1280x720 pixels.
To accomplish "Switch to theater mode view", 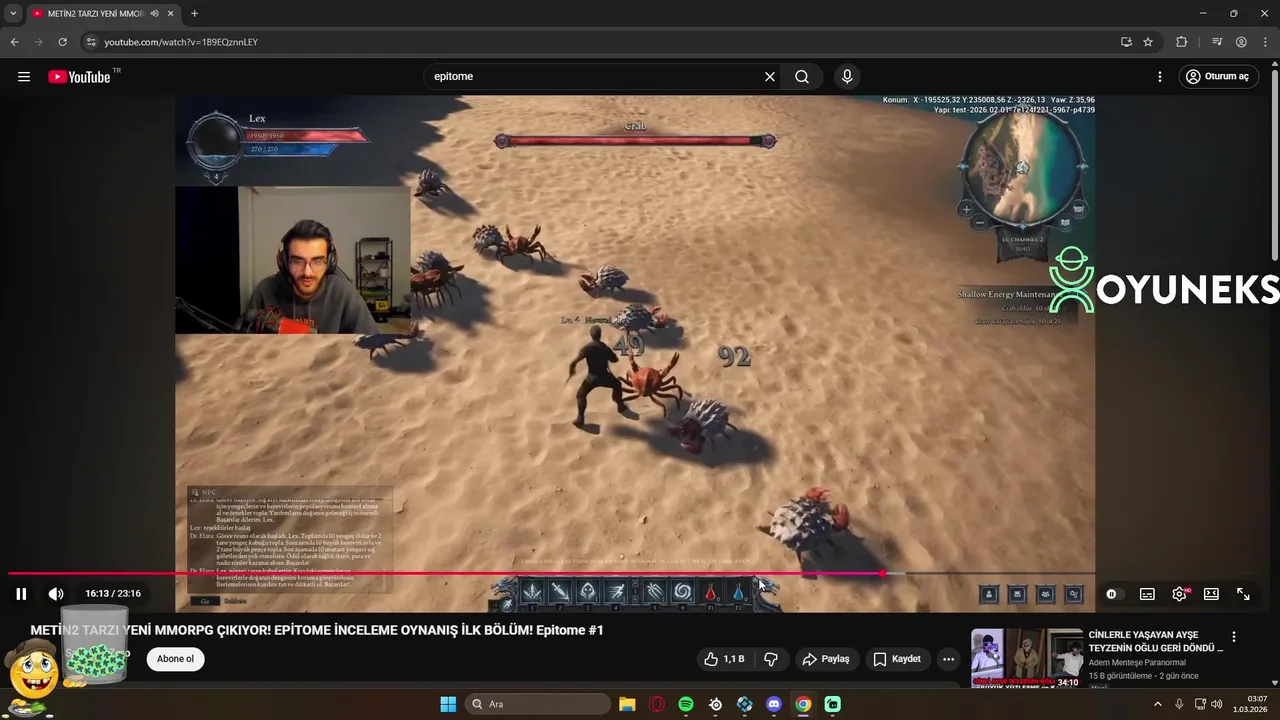I will click(1211, 594).
